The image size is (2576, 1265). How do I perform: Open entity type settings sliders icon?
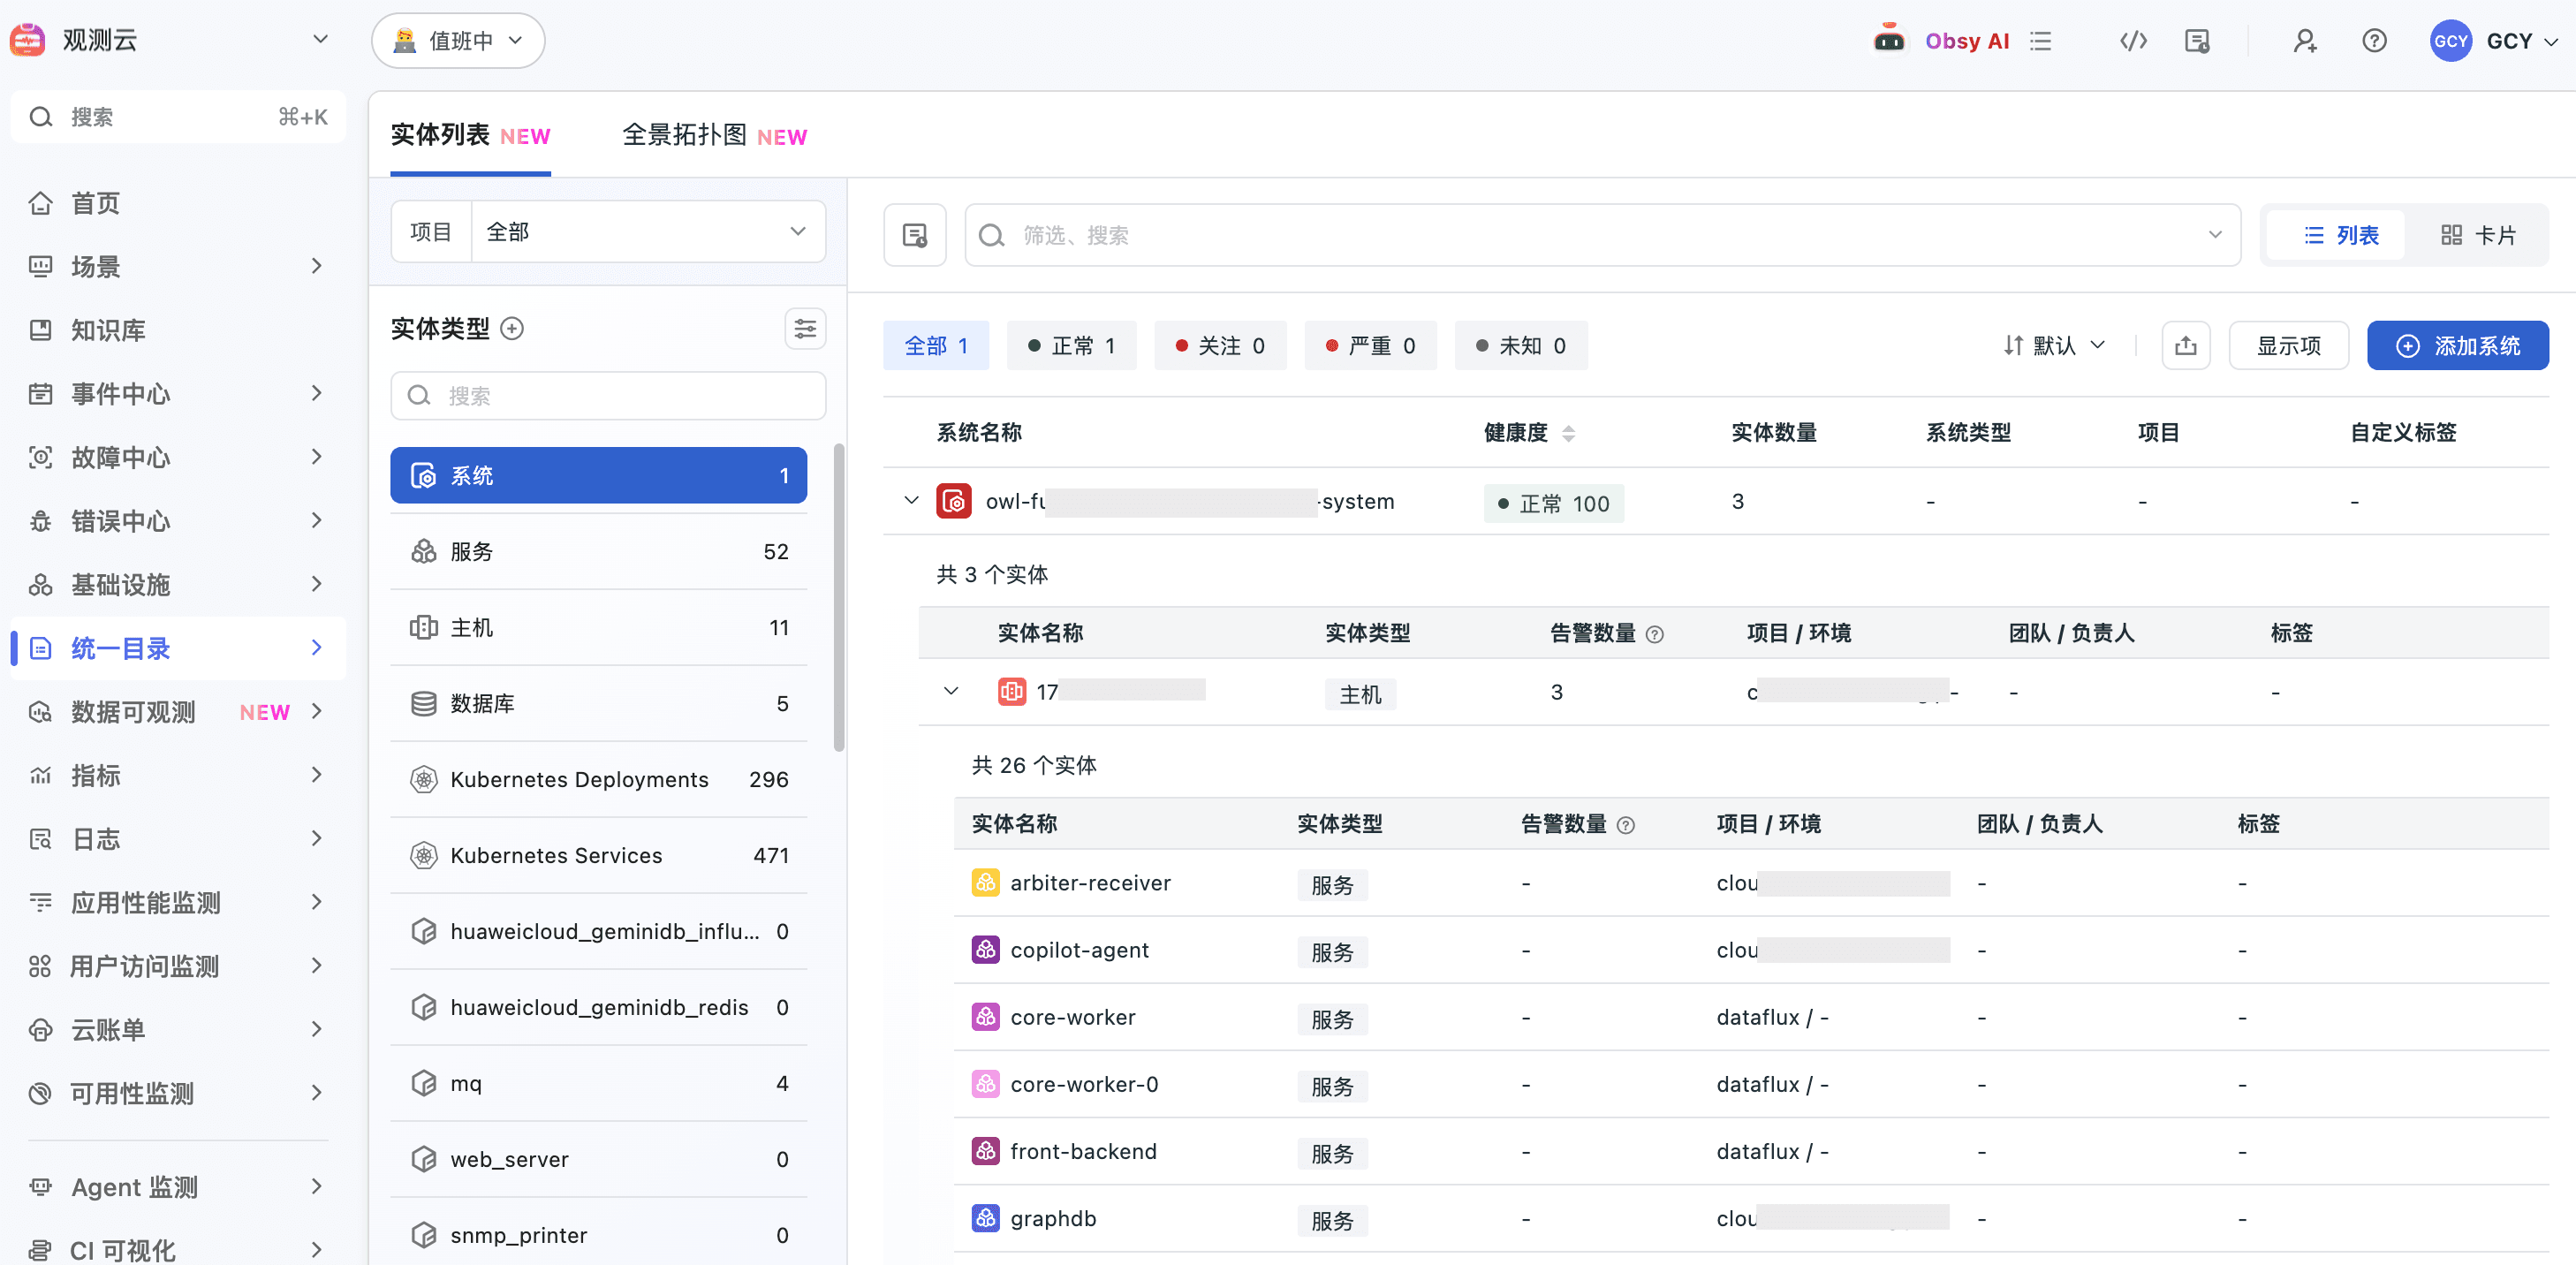point(805,329)
